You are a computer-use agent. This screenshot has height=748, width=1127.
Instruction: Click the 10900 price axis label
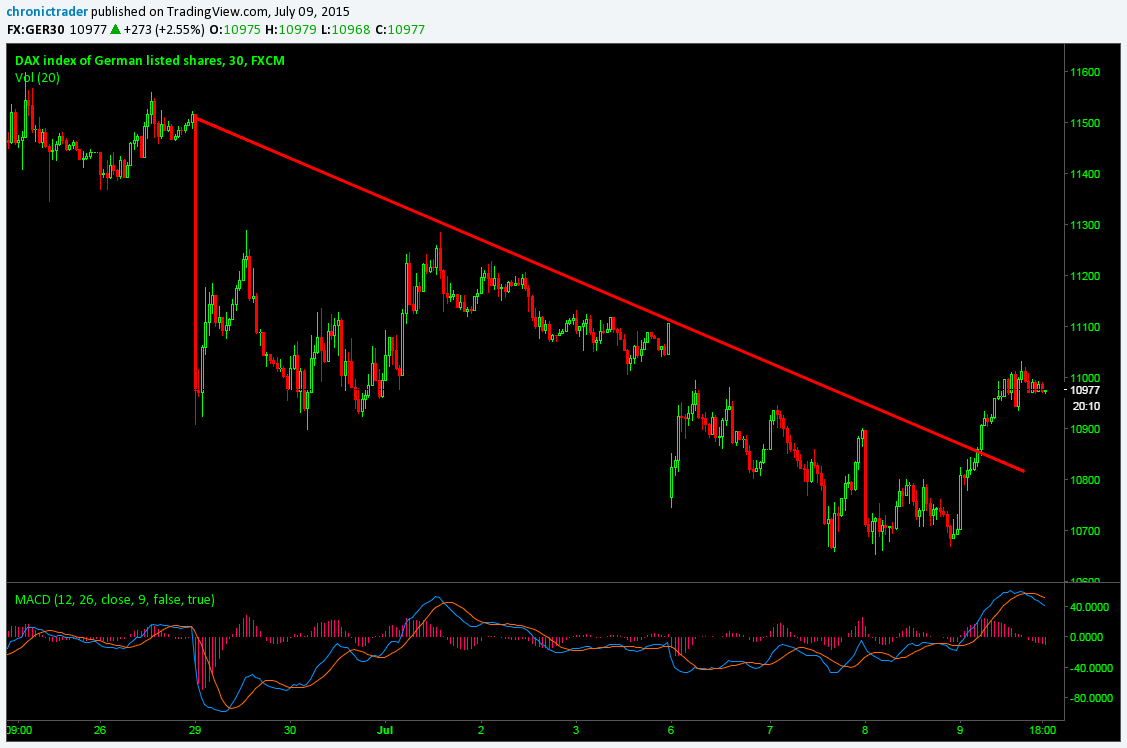click(x=1085, y=429)
